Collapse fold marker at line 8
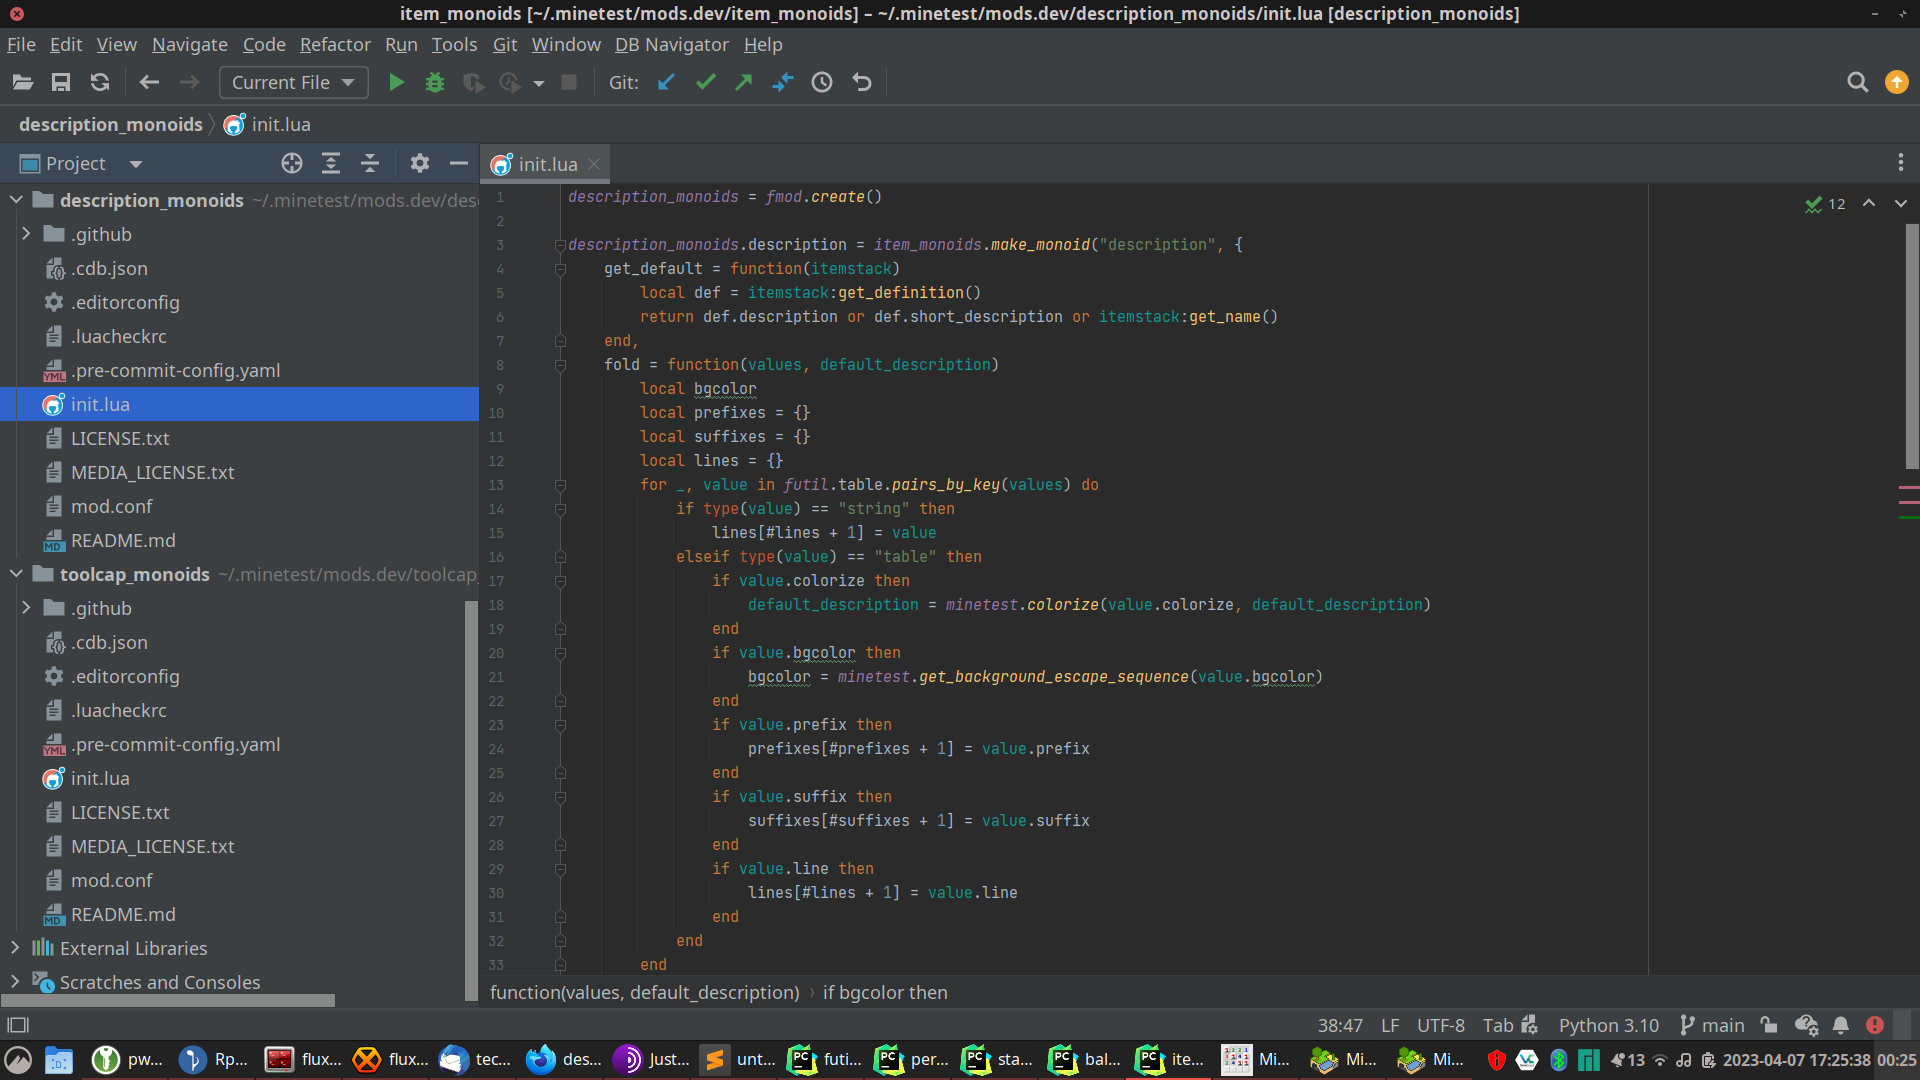This screenshot has height=1080, width=1920. point(560,365)
